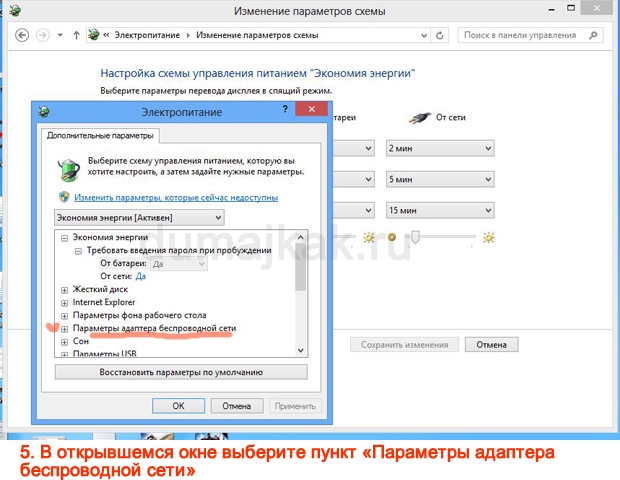Open the 5 мин dropdown
This screenshot has height=480, width=620.
pyautogui.click(x=440, y=180)
